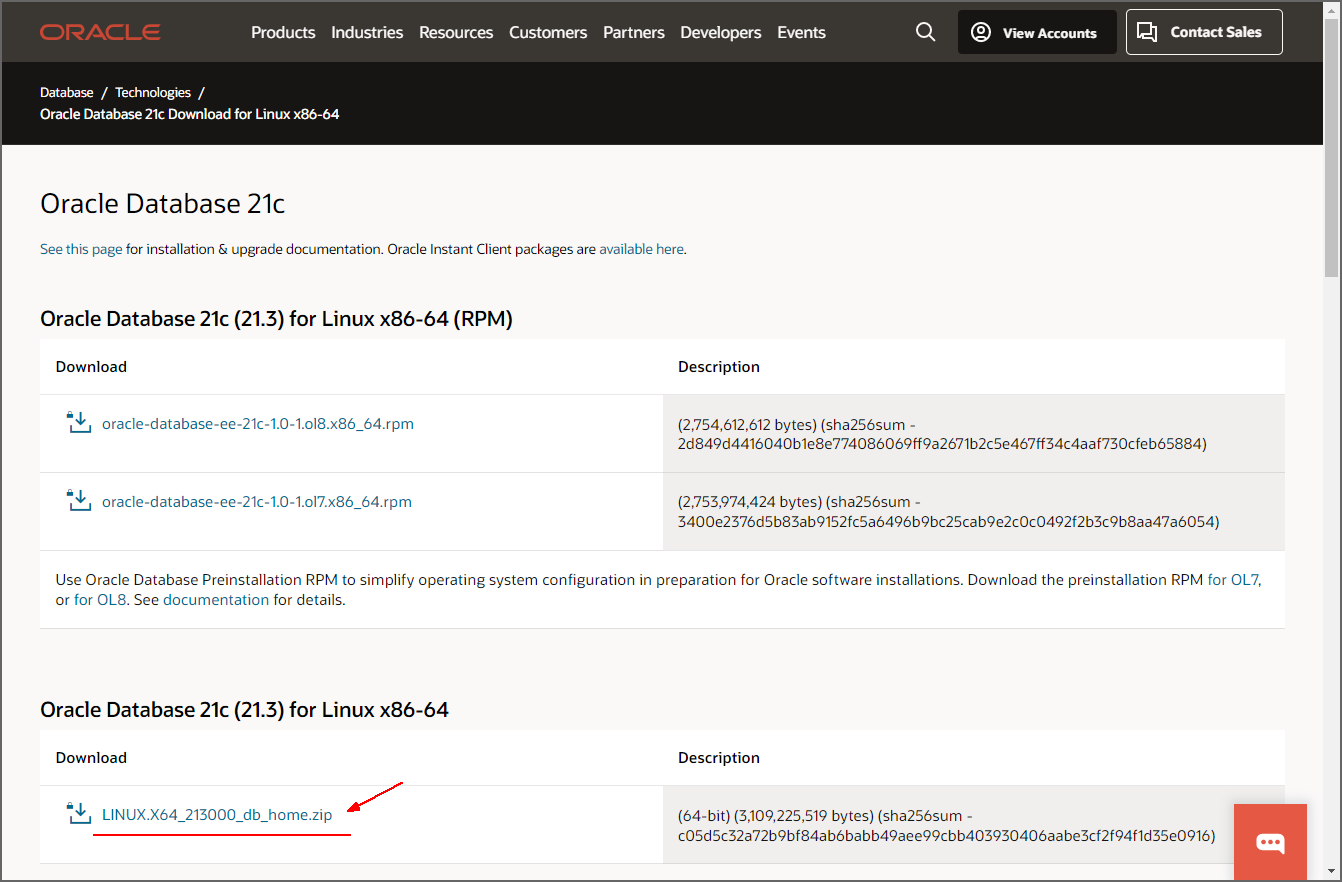Click the Oracle logo
Image resolution: width=1342 pixels, height=882 pixels.
click(x=100, y=32)
